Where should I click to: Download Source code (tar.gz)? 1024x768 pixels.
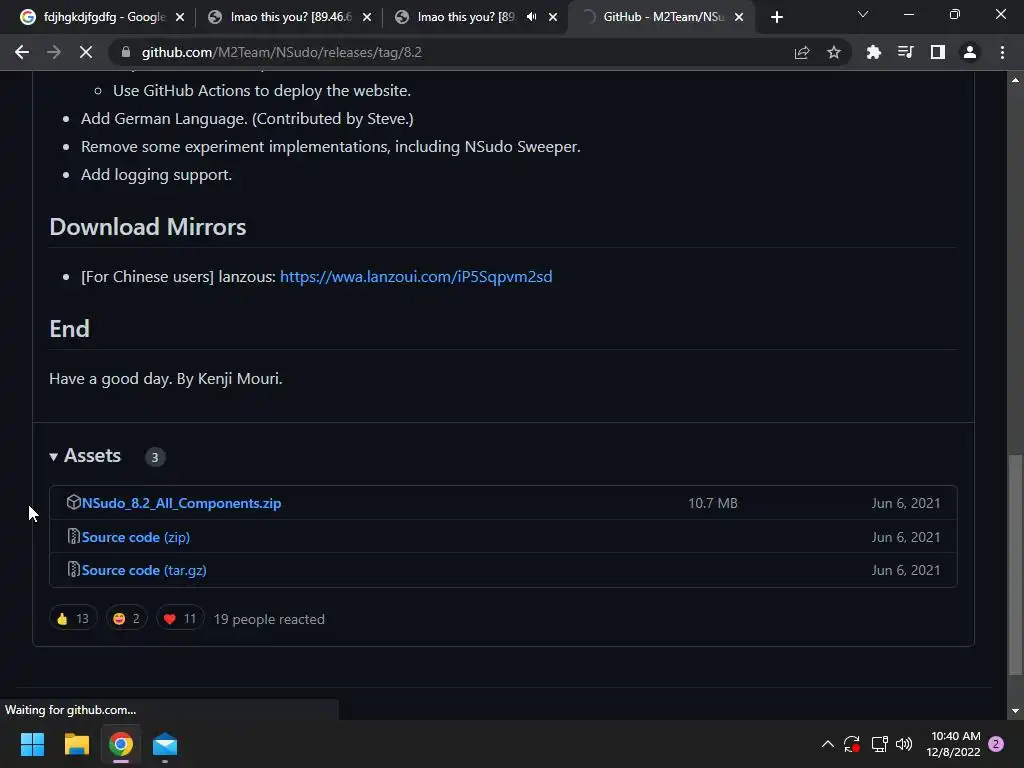[x=144, y=570]
